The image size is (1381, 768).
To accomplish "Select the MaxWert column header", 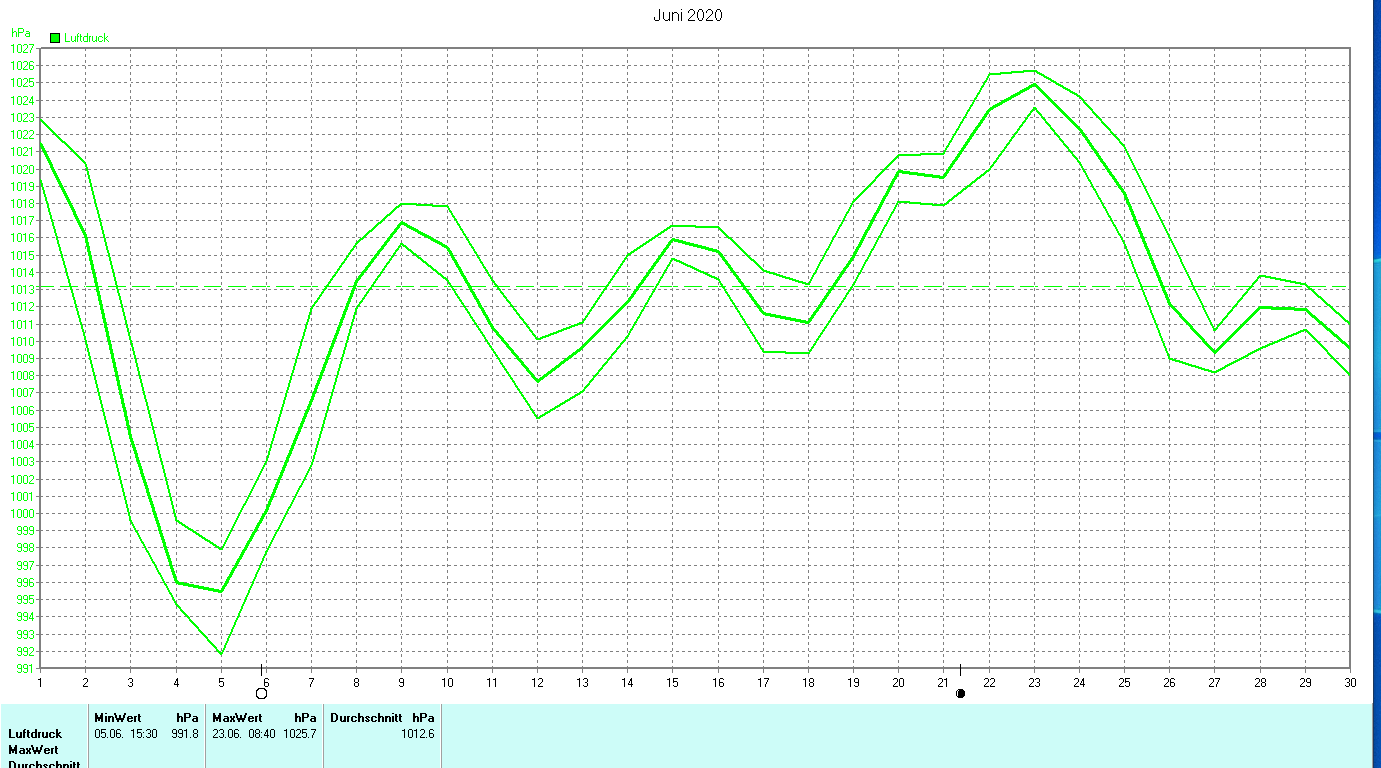I will 237,718.
